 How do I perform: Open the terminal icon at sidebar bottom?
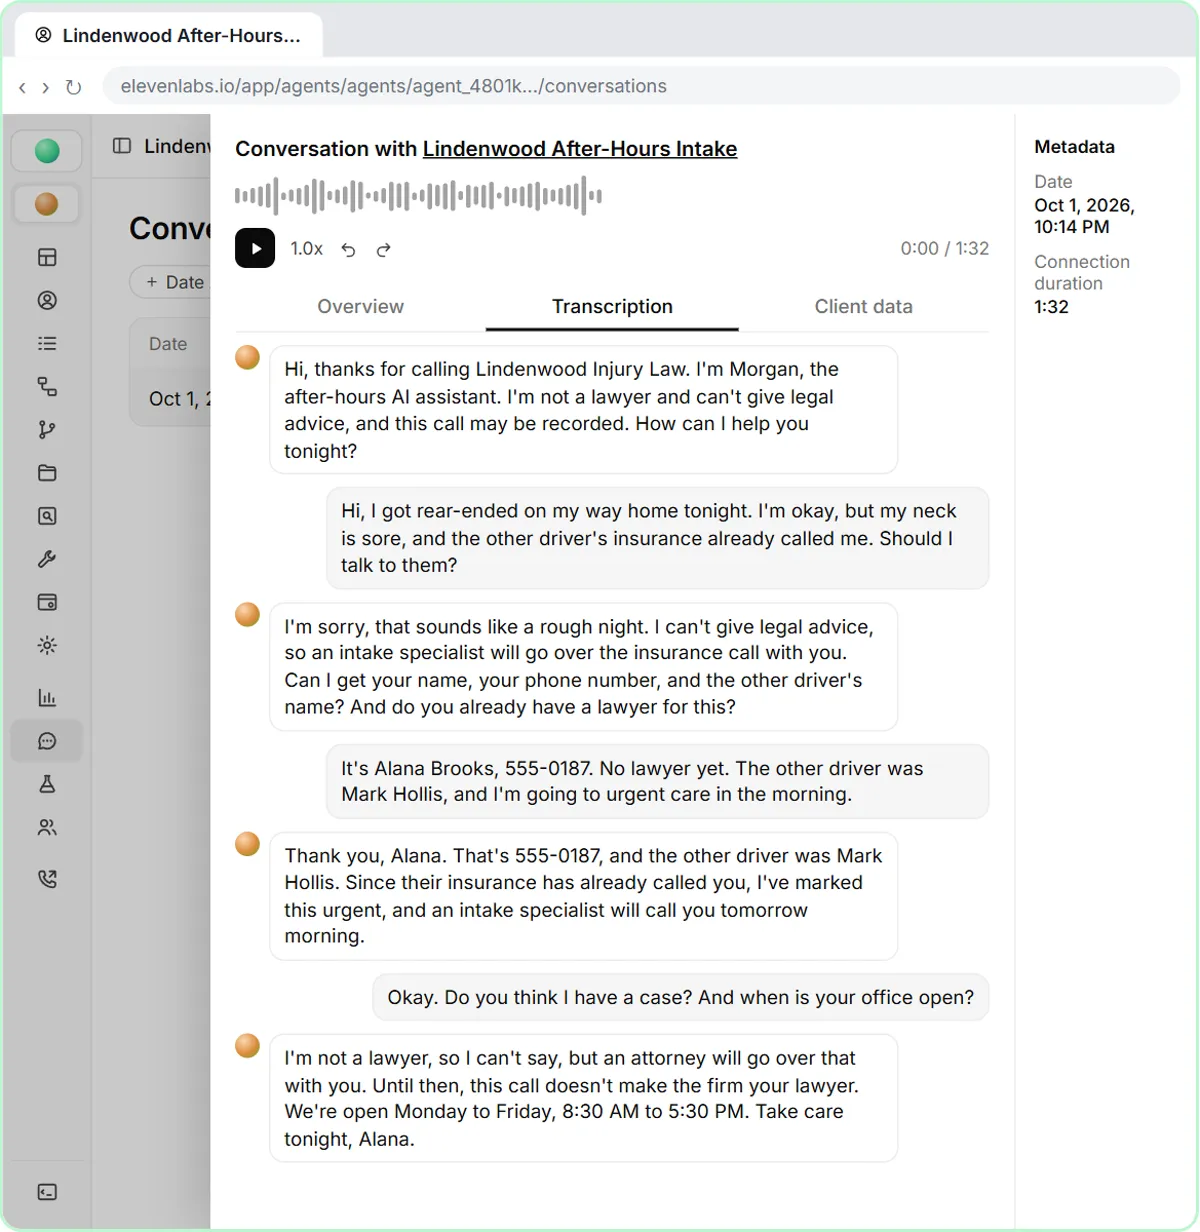coord(47,1192)
